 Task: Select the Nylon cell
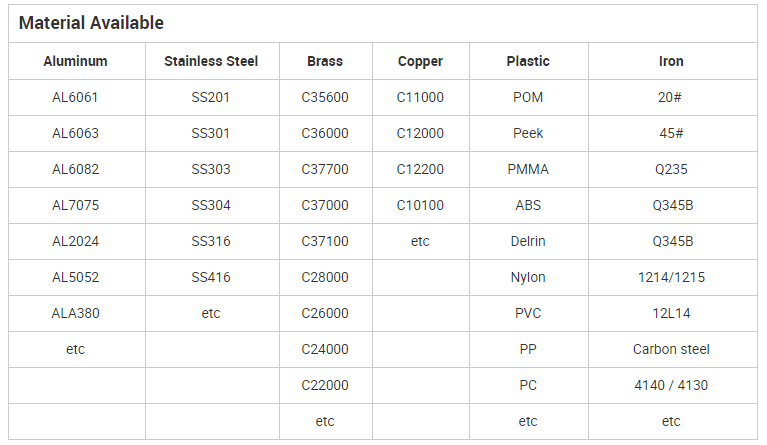(528, 277)
